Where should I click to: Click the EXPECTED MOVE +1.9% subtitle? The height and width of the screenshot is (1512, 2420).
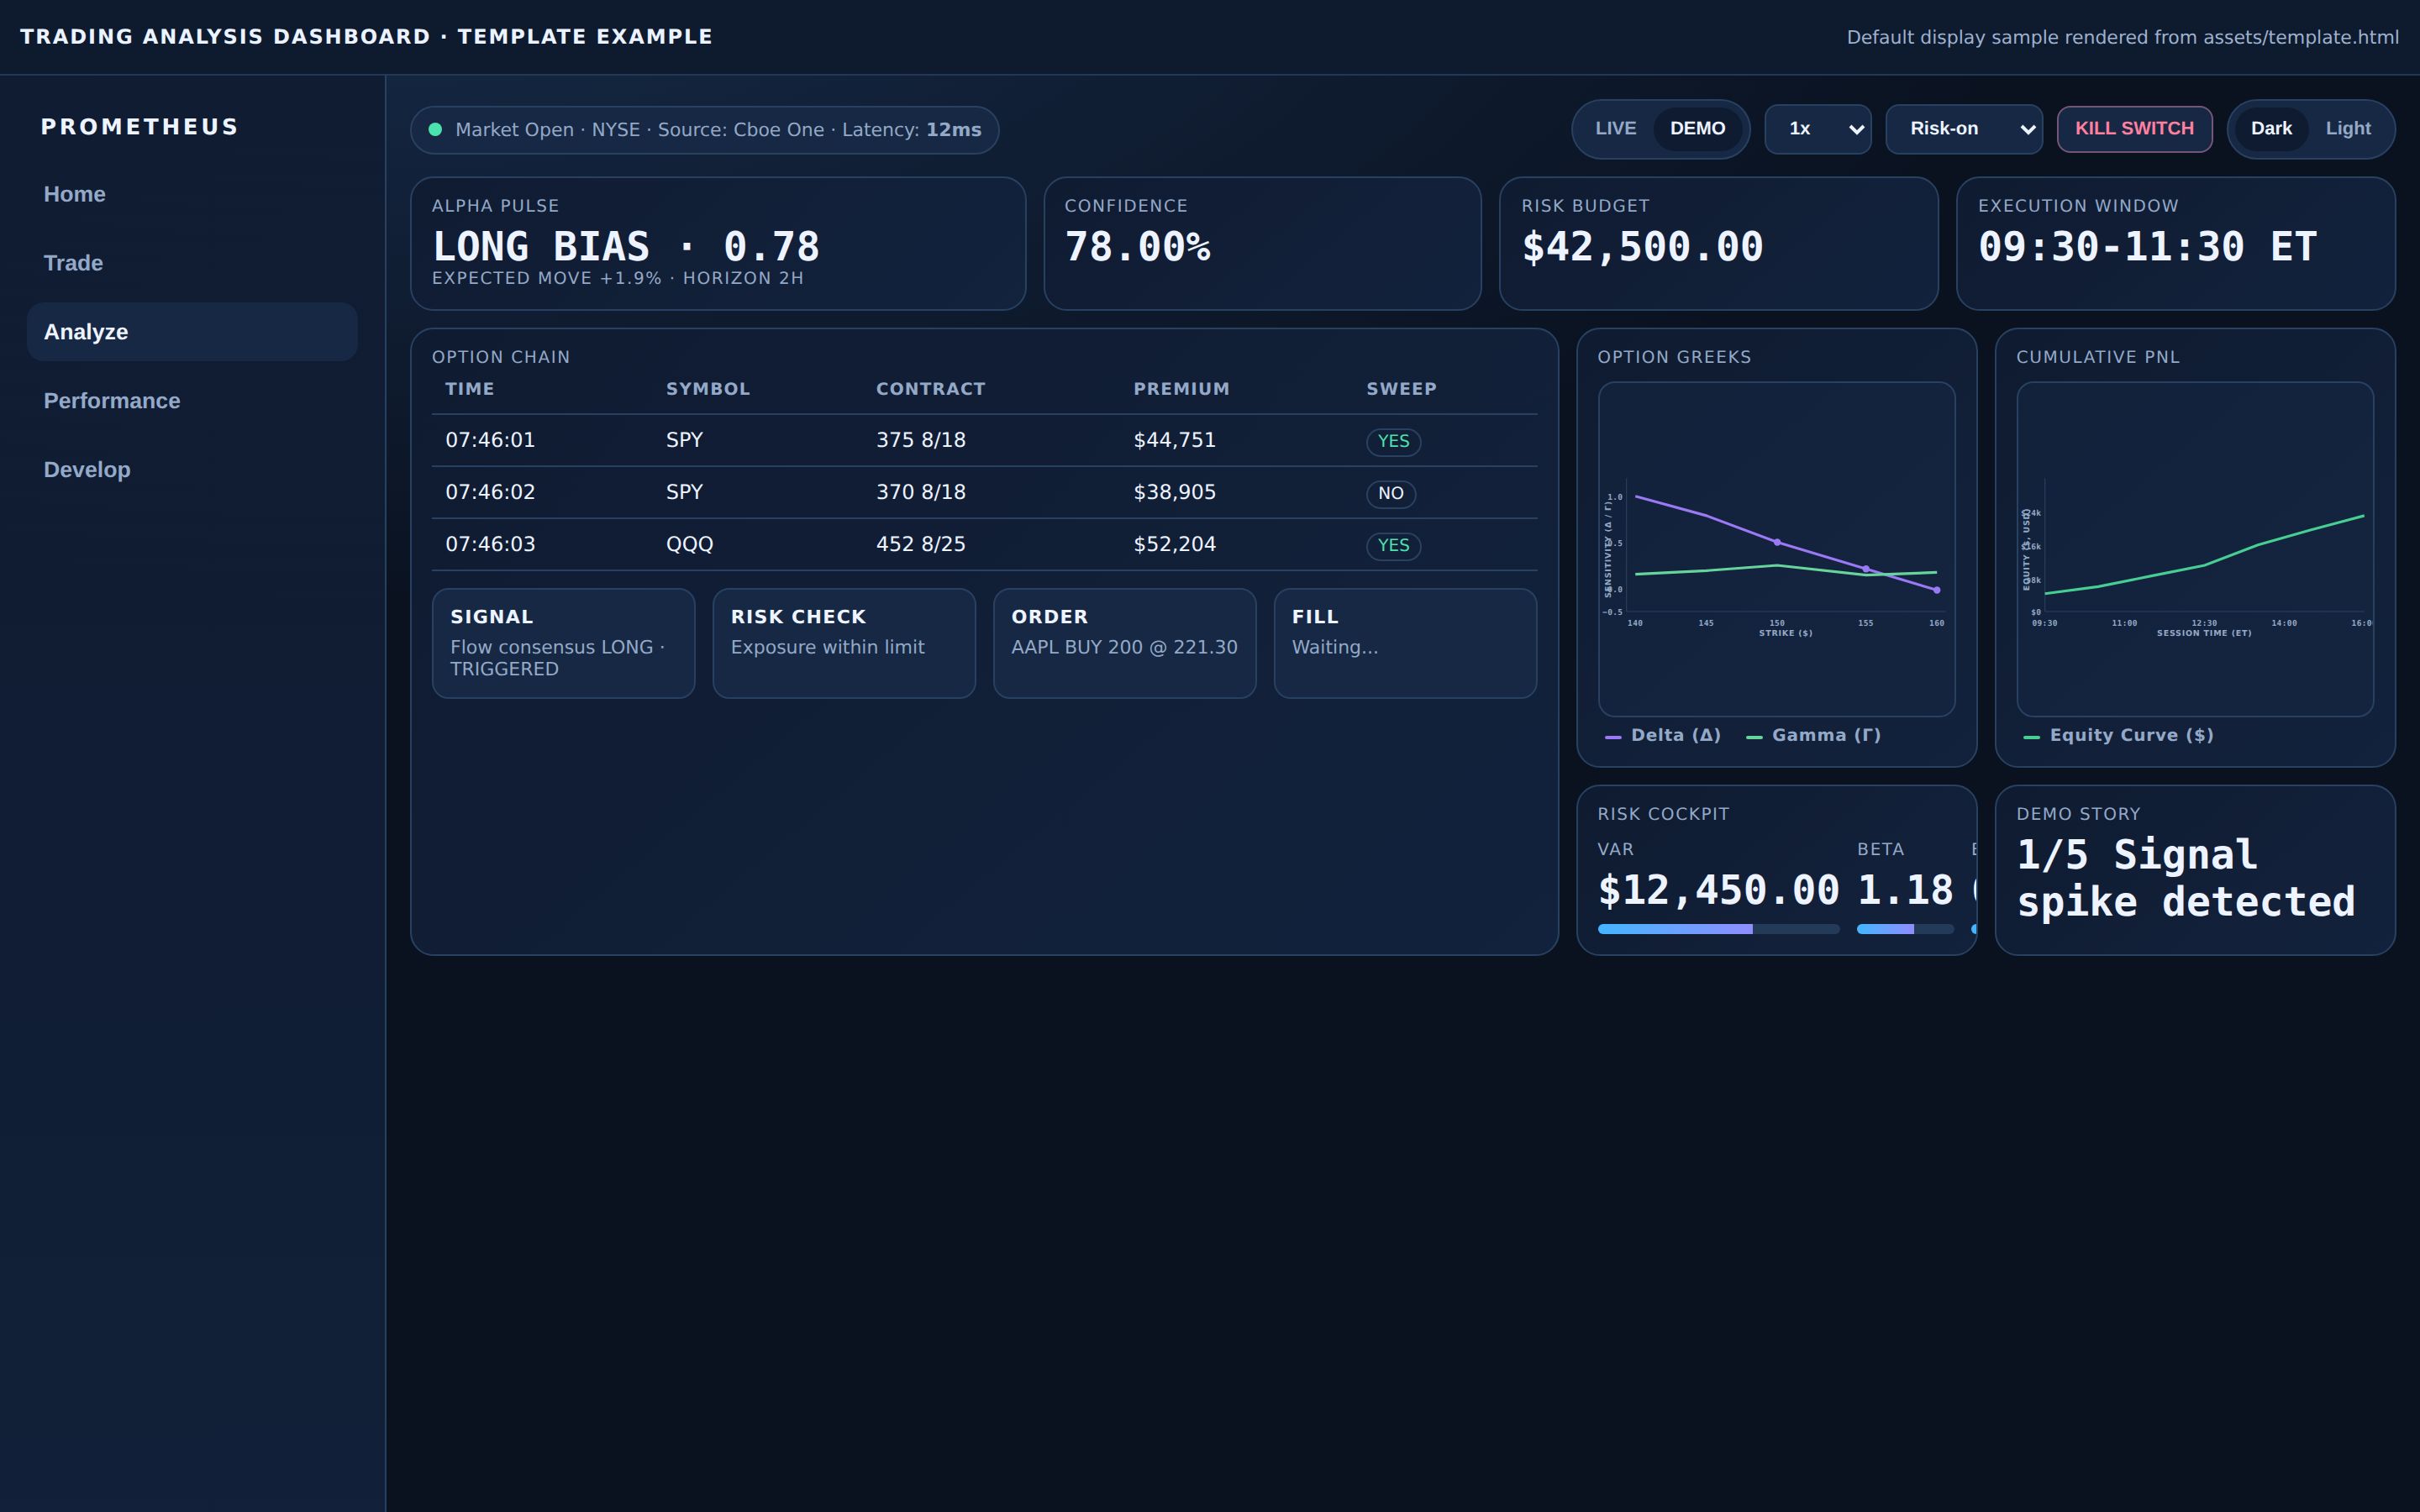pos(618,278)
